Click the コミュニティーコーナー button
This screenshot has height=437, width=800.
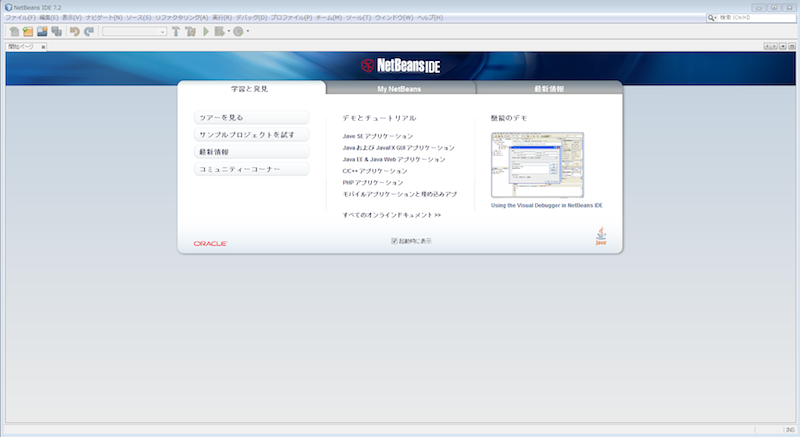[252, 169]
